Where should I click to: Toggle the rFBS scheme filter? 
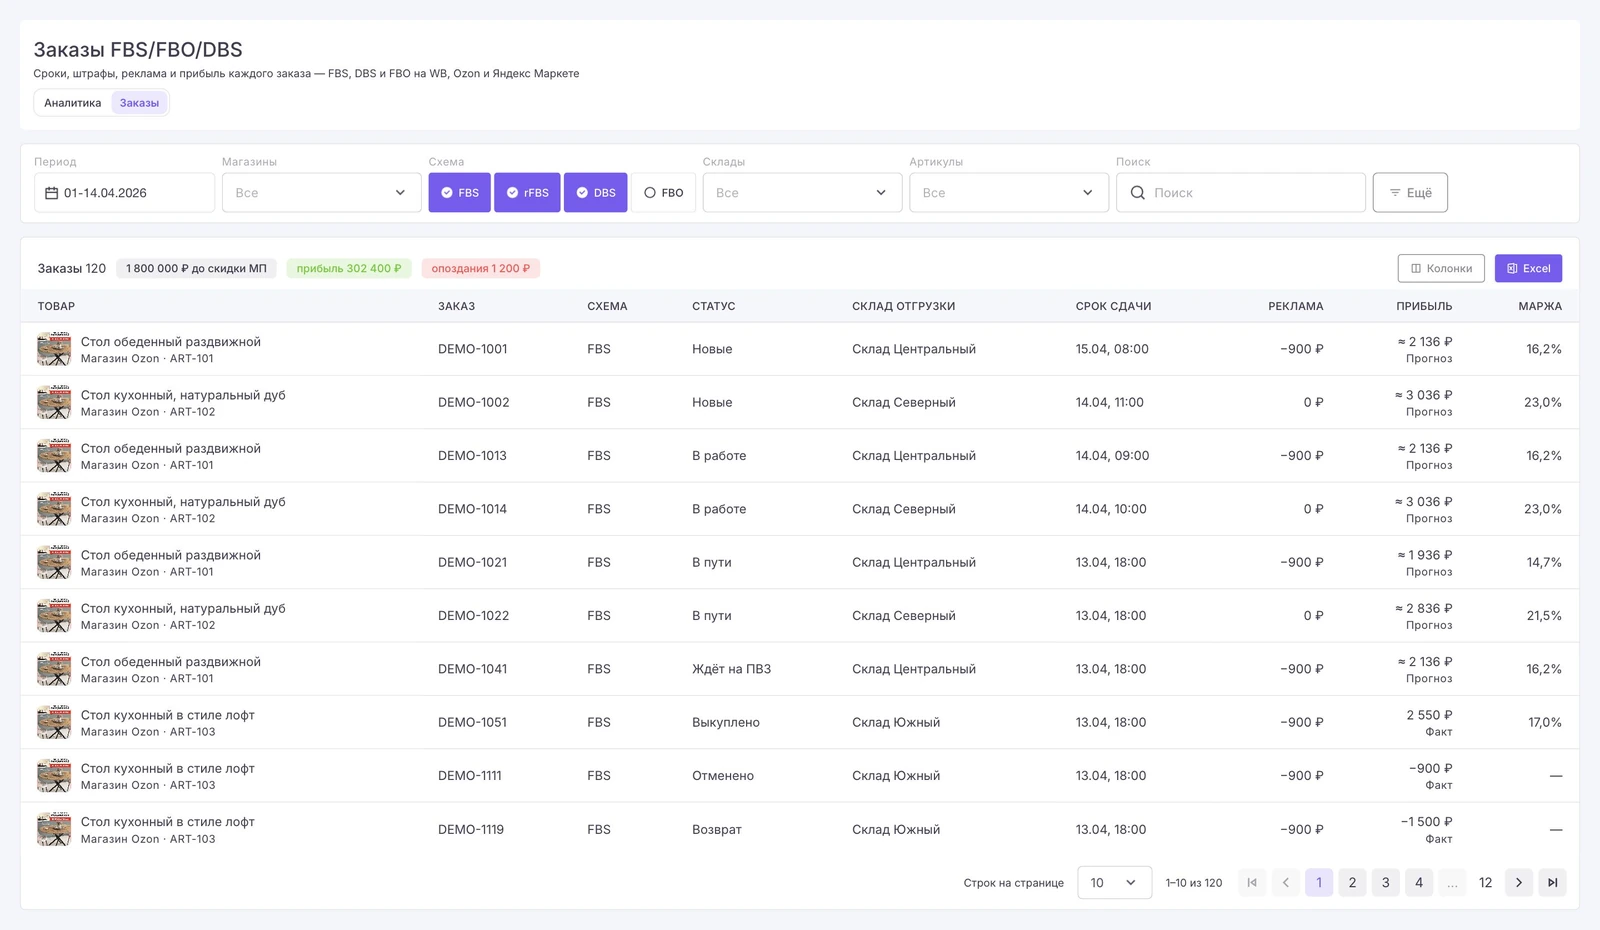point(527,193)
